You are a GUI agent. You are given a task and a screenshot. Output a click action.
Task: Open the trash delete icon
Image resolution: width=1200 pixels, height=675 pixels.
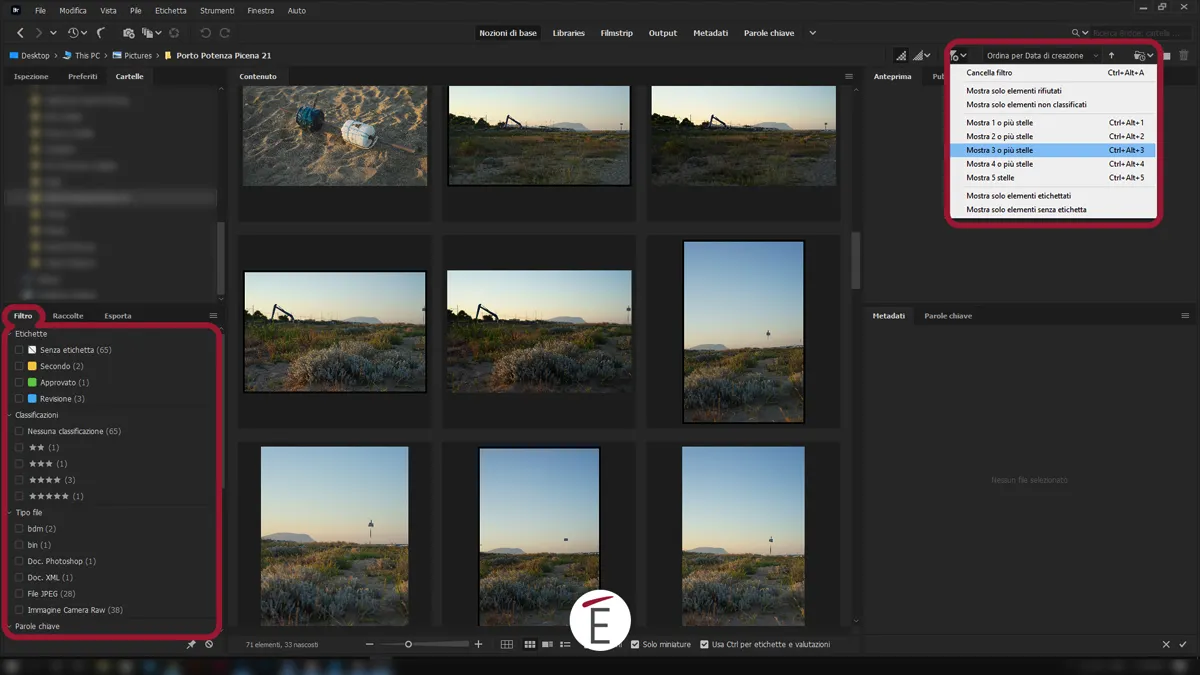[1182, 56]
